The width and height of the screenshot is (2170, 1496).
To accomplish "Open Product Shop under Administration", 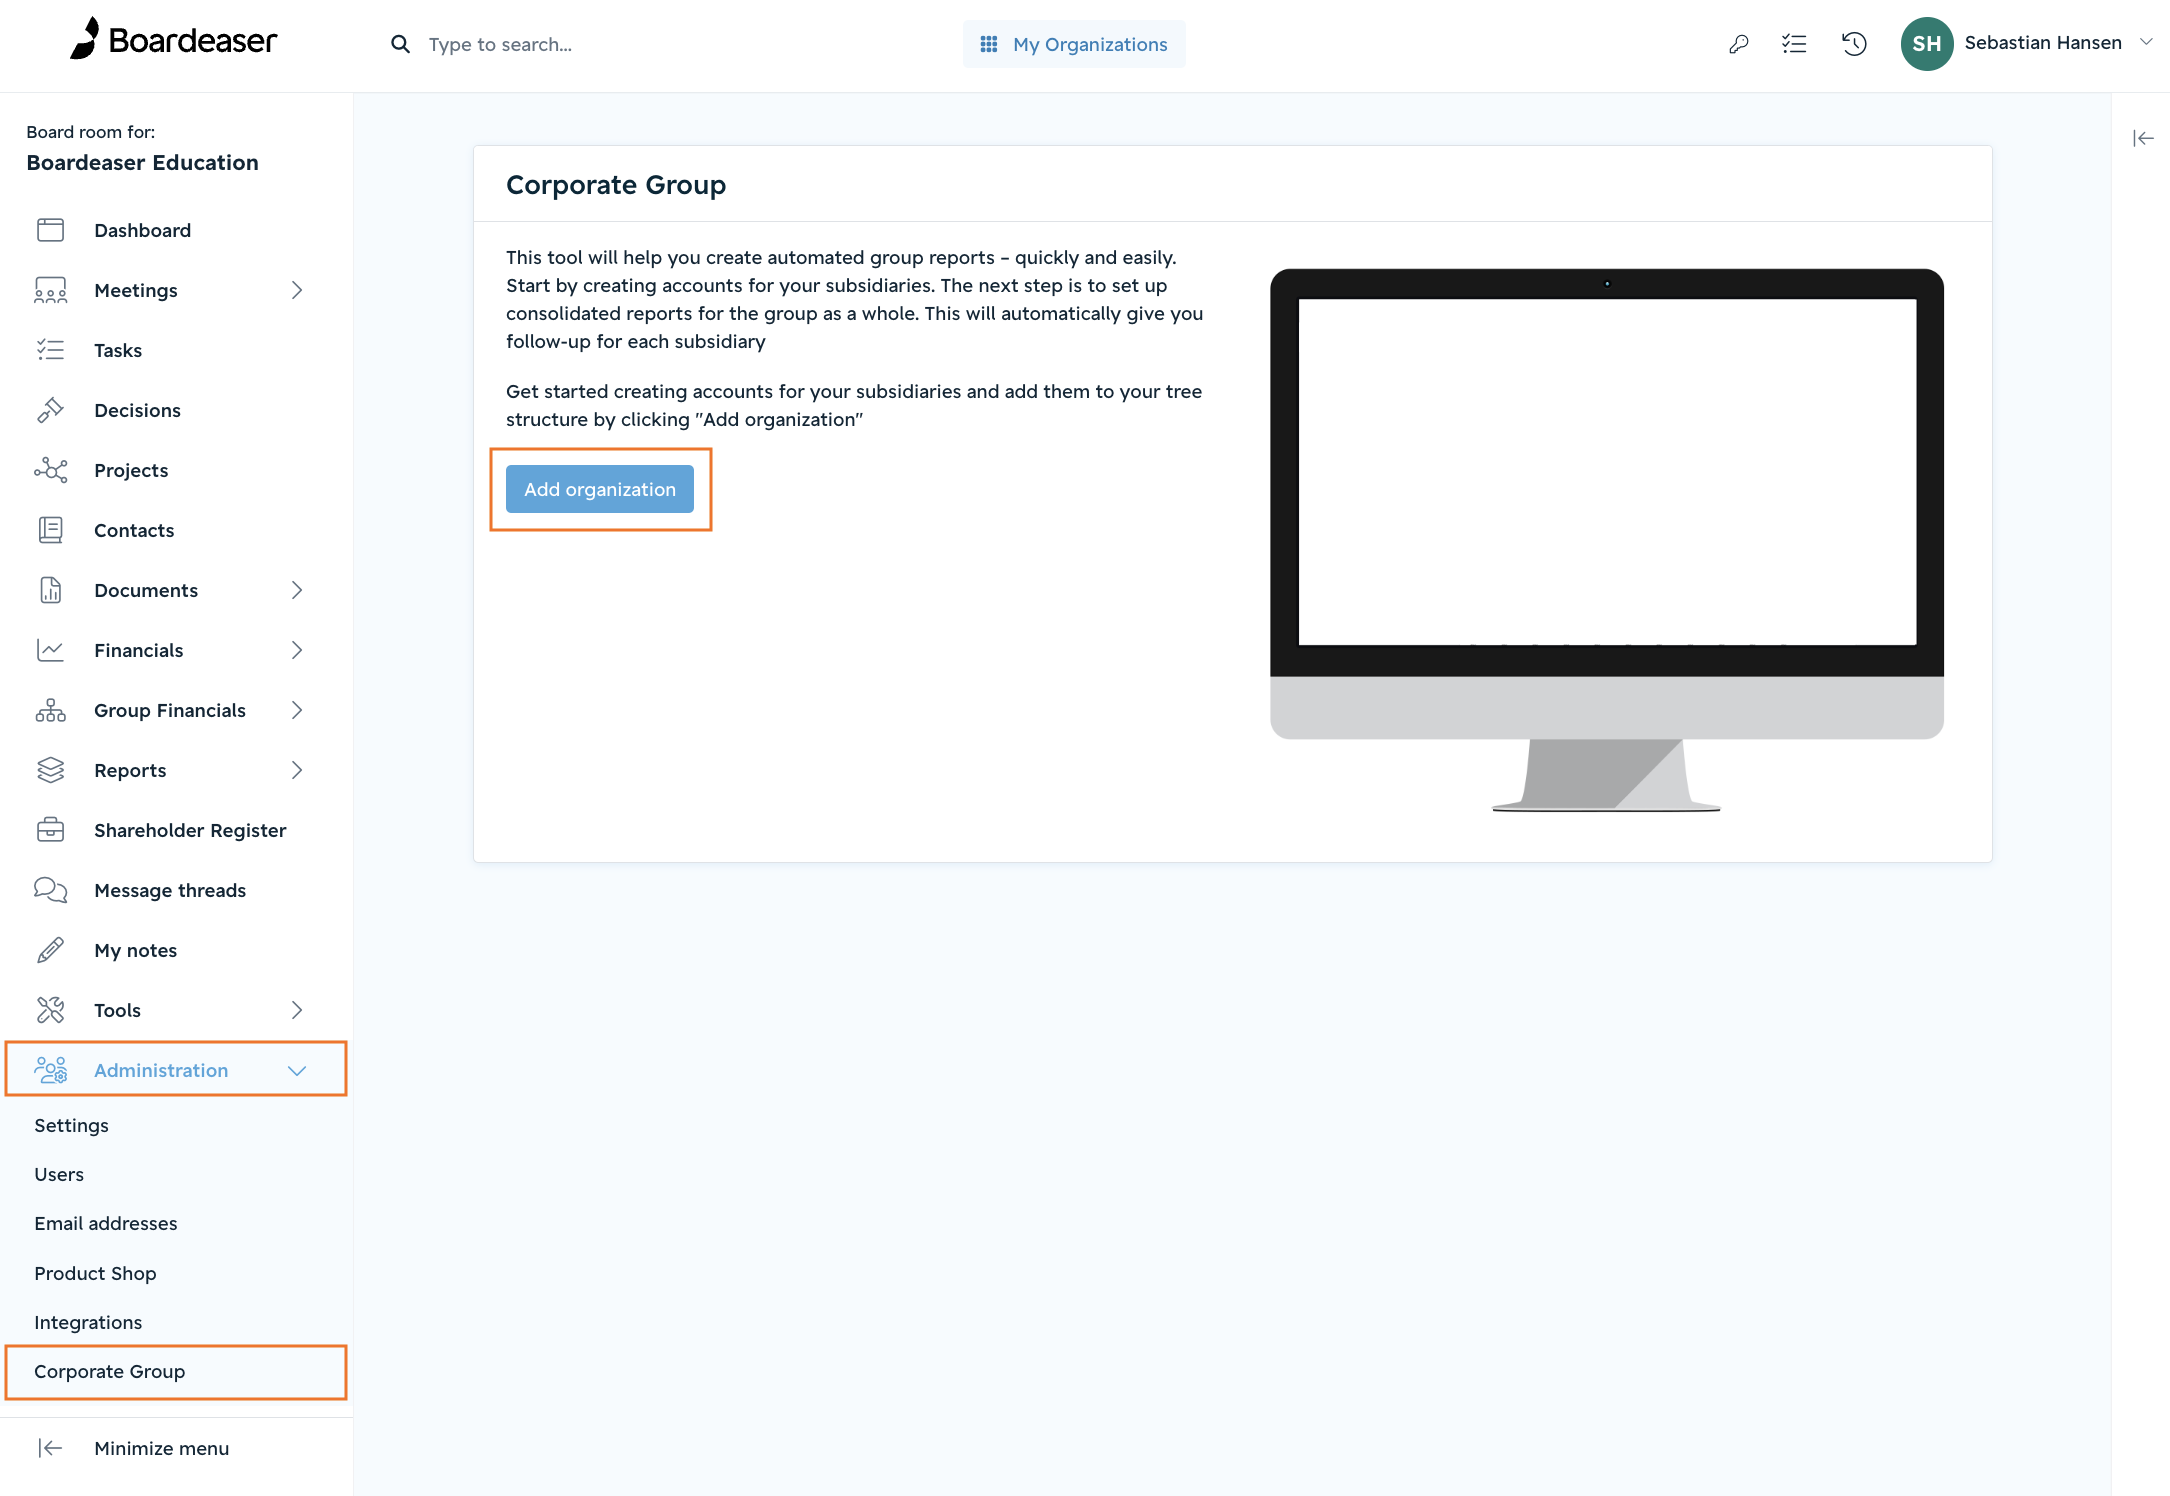I will [95, 1273].
